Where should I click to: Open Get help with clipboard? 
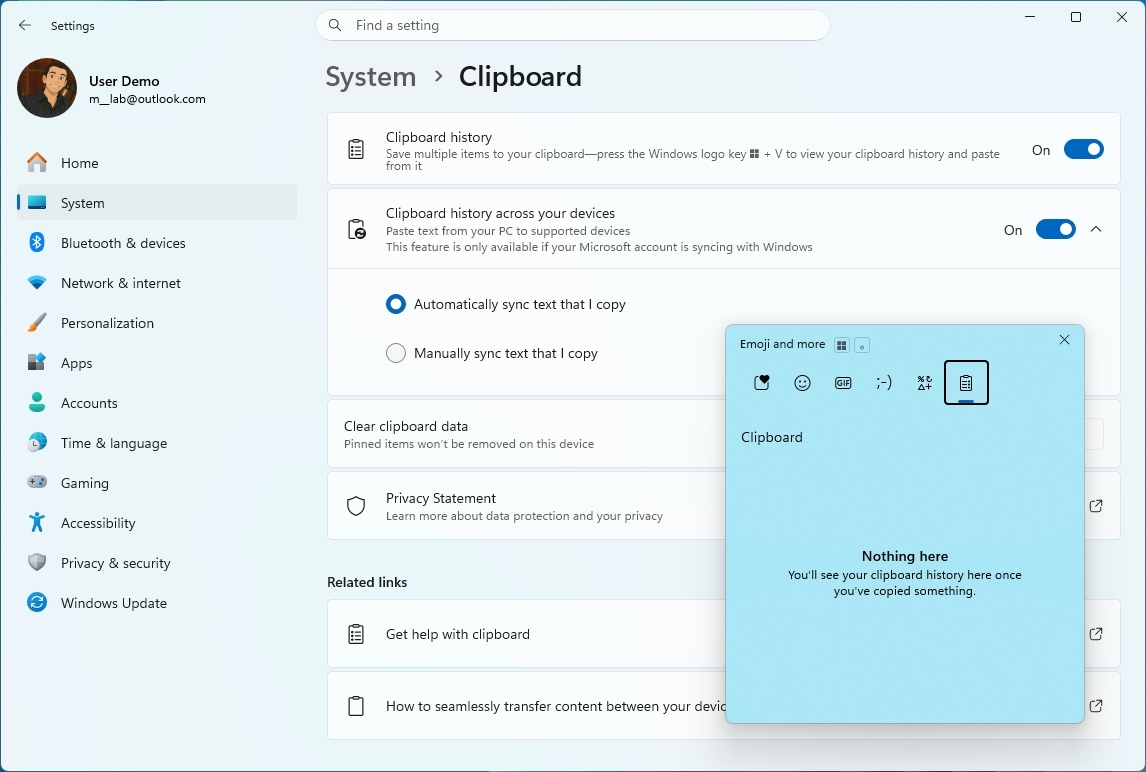[457, 634]
